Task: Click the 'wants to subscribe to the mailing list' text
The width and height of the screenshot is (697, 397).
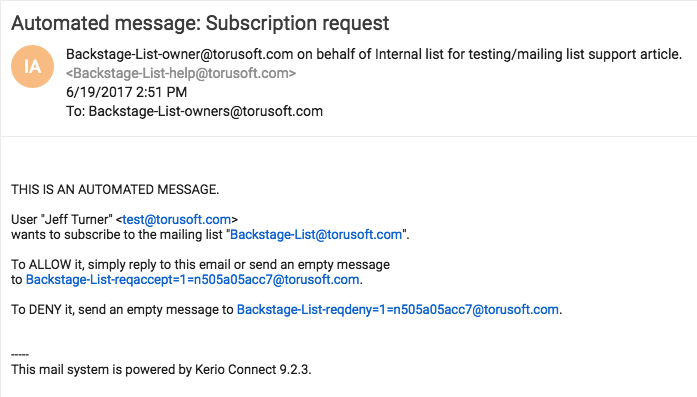Action: (x=117, y=234)
